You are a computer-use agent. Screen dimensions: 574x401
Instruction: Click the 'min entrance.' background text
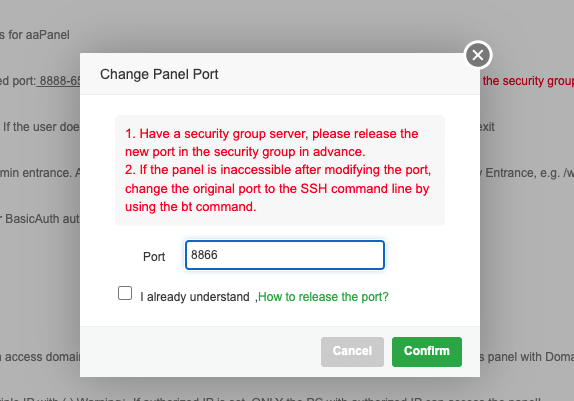36,173
